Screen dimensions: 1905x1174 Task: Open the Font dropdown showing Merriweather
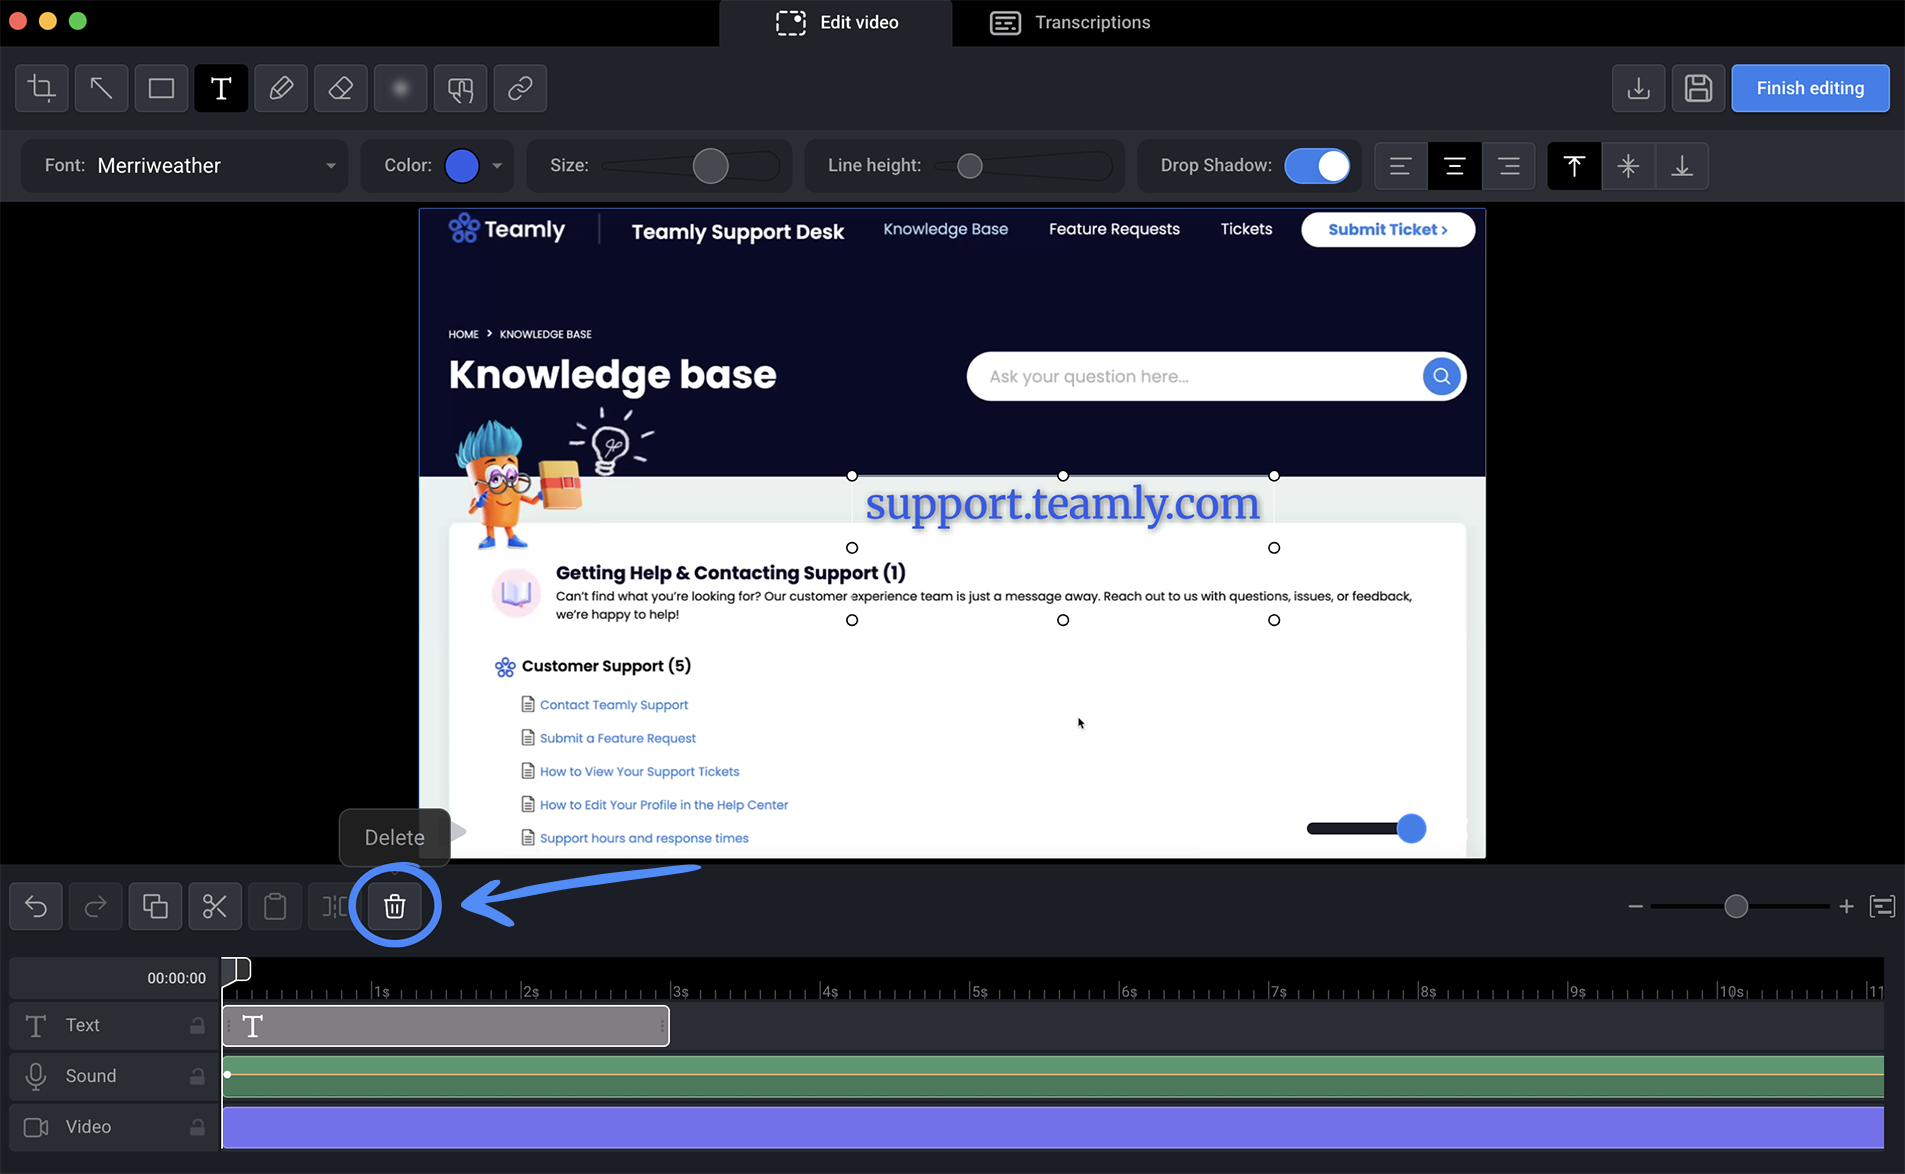point(185,166)
